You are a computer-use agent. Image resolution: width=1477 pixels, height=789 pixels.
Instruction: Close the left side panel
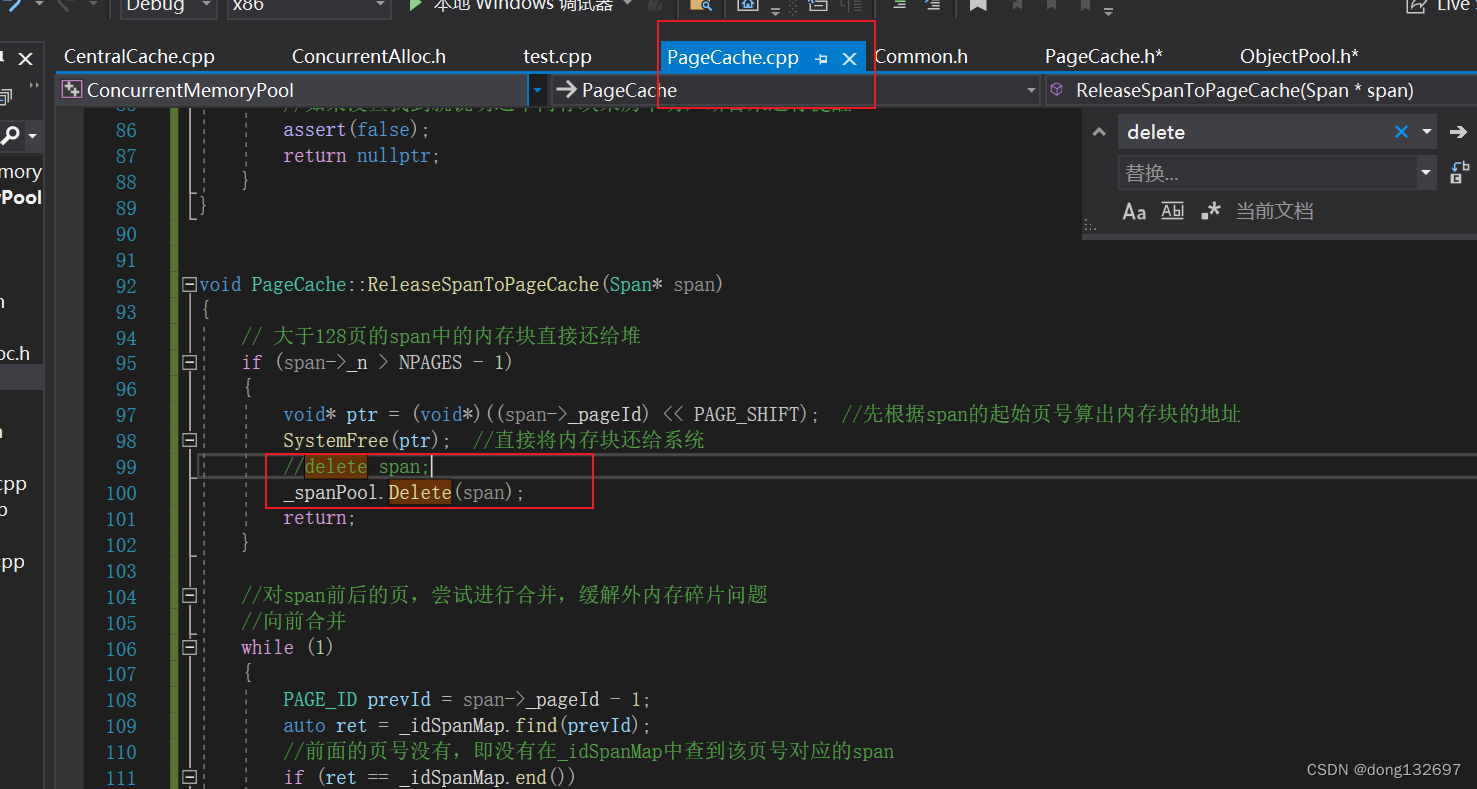(26, 59)
